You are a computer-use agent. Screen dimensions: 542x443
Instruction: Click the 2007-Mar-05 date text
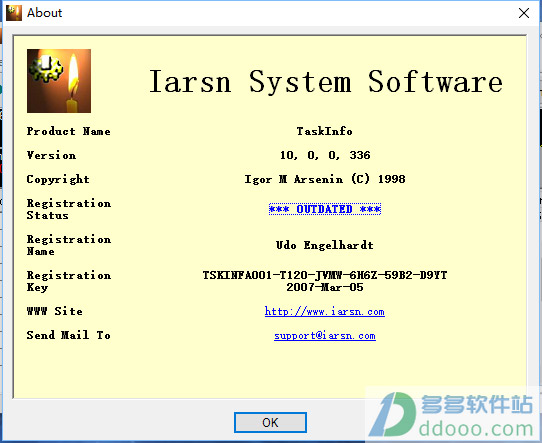(325, 287)
